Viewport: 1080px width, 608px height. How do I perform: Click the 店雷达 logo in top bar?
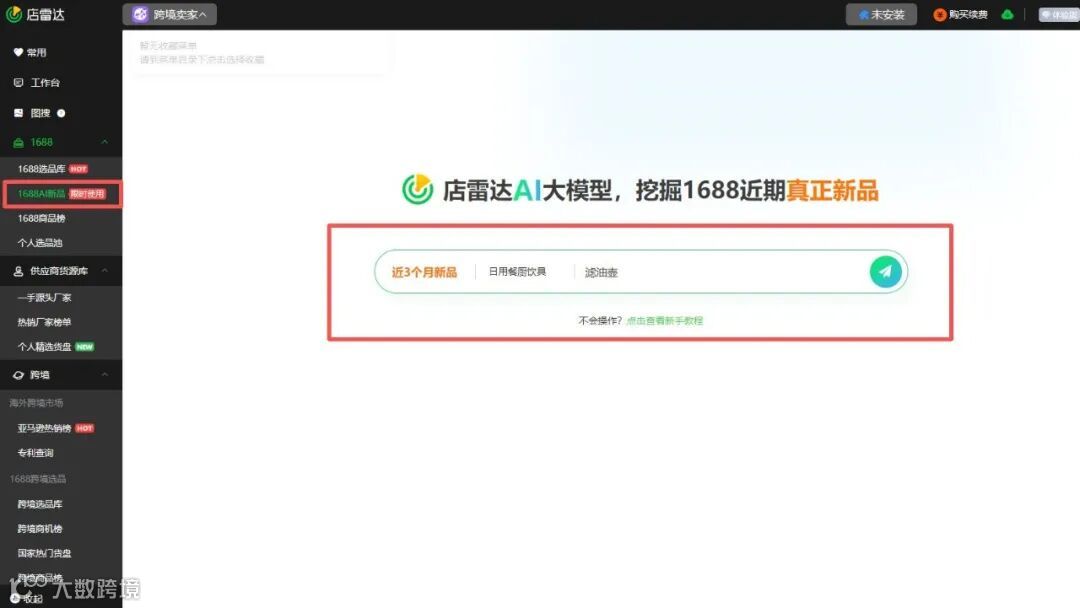[x=35, y=14]
